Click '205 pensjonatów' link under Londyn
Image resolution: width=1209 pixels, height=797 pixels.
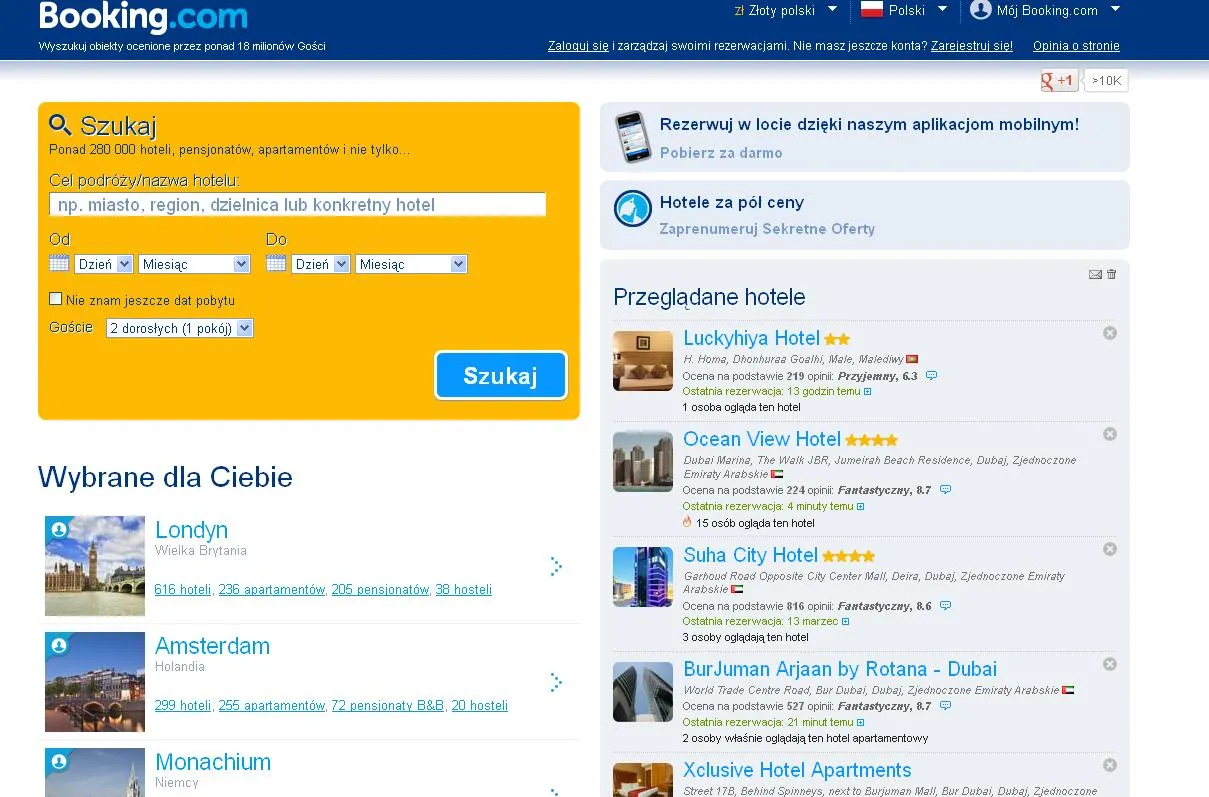click(380, 590)
